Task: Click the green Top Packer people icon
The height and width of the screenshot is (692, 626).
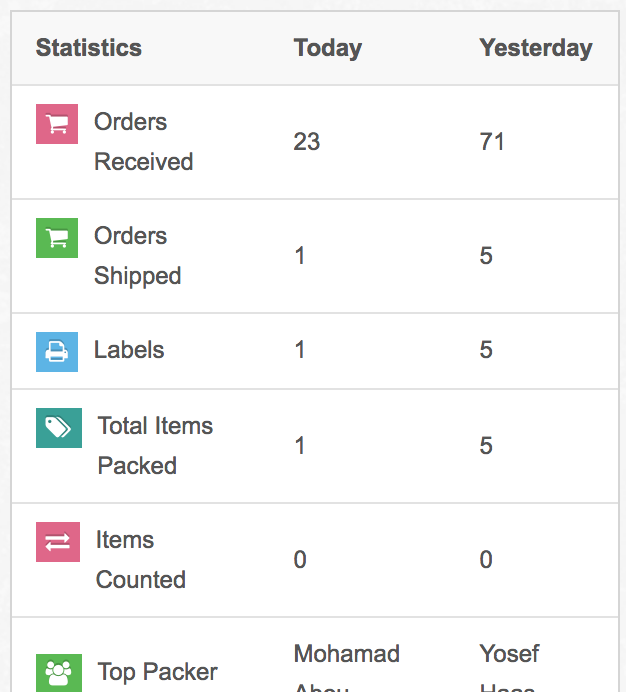Action: coord(57,672)
